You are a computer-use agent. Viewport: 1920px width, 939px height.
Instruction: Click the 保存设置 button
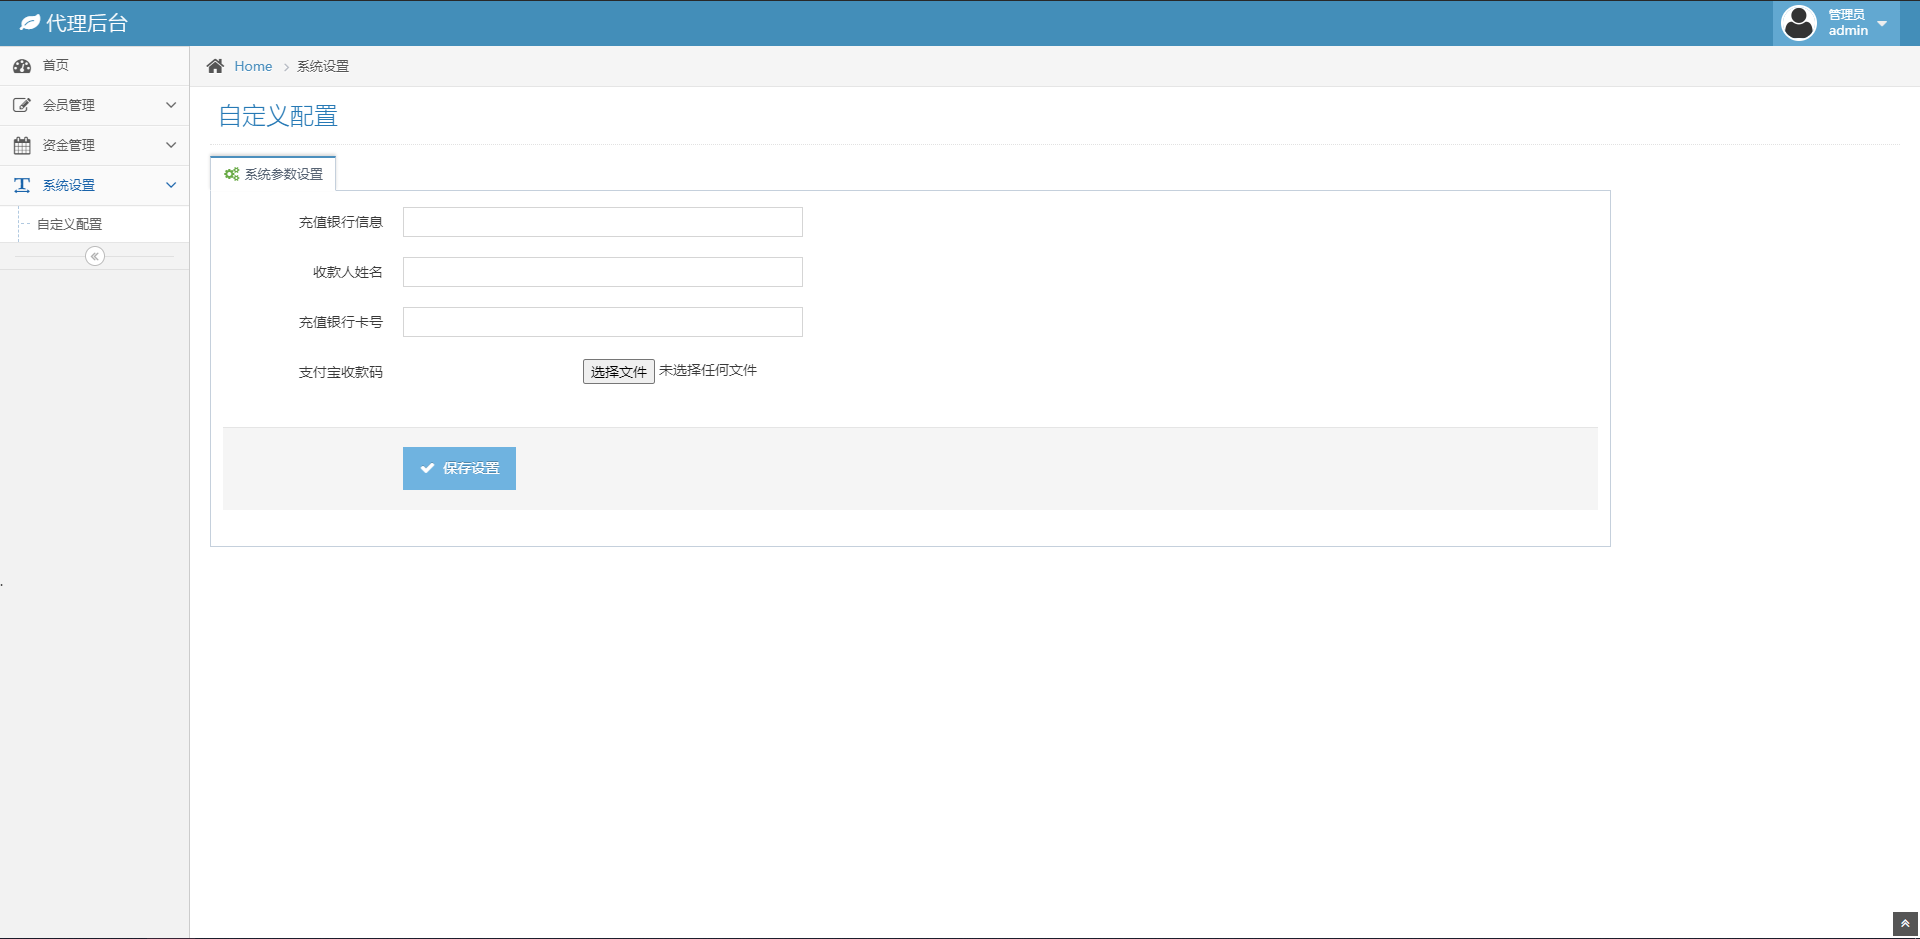[x=459, y=468]
